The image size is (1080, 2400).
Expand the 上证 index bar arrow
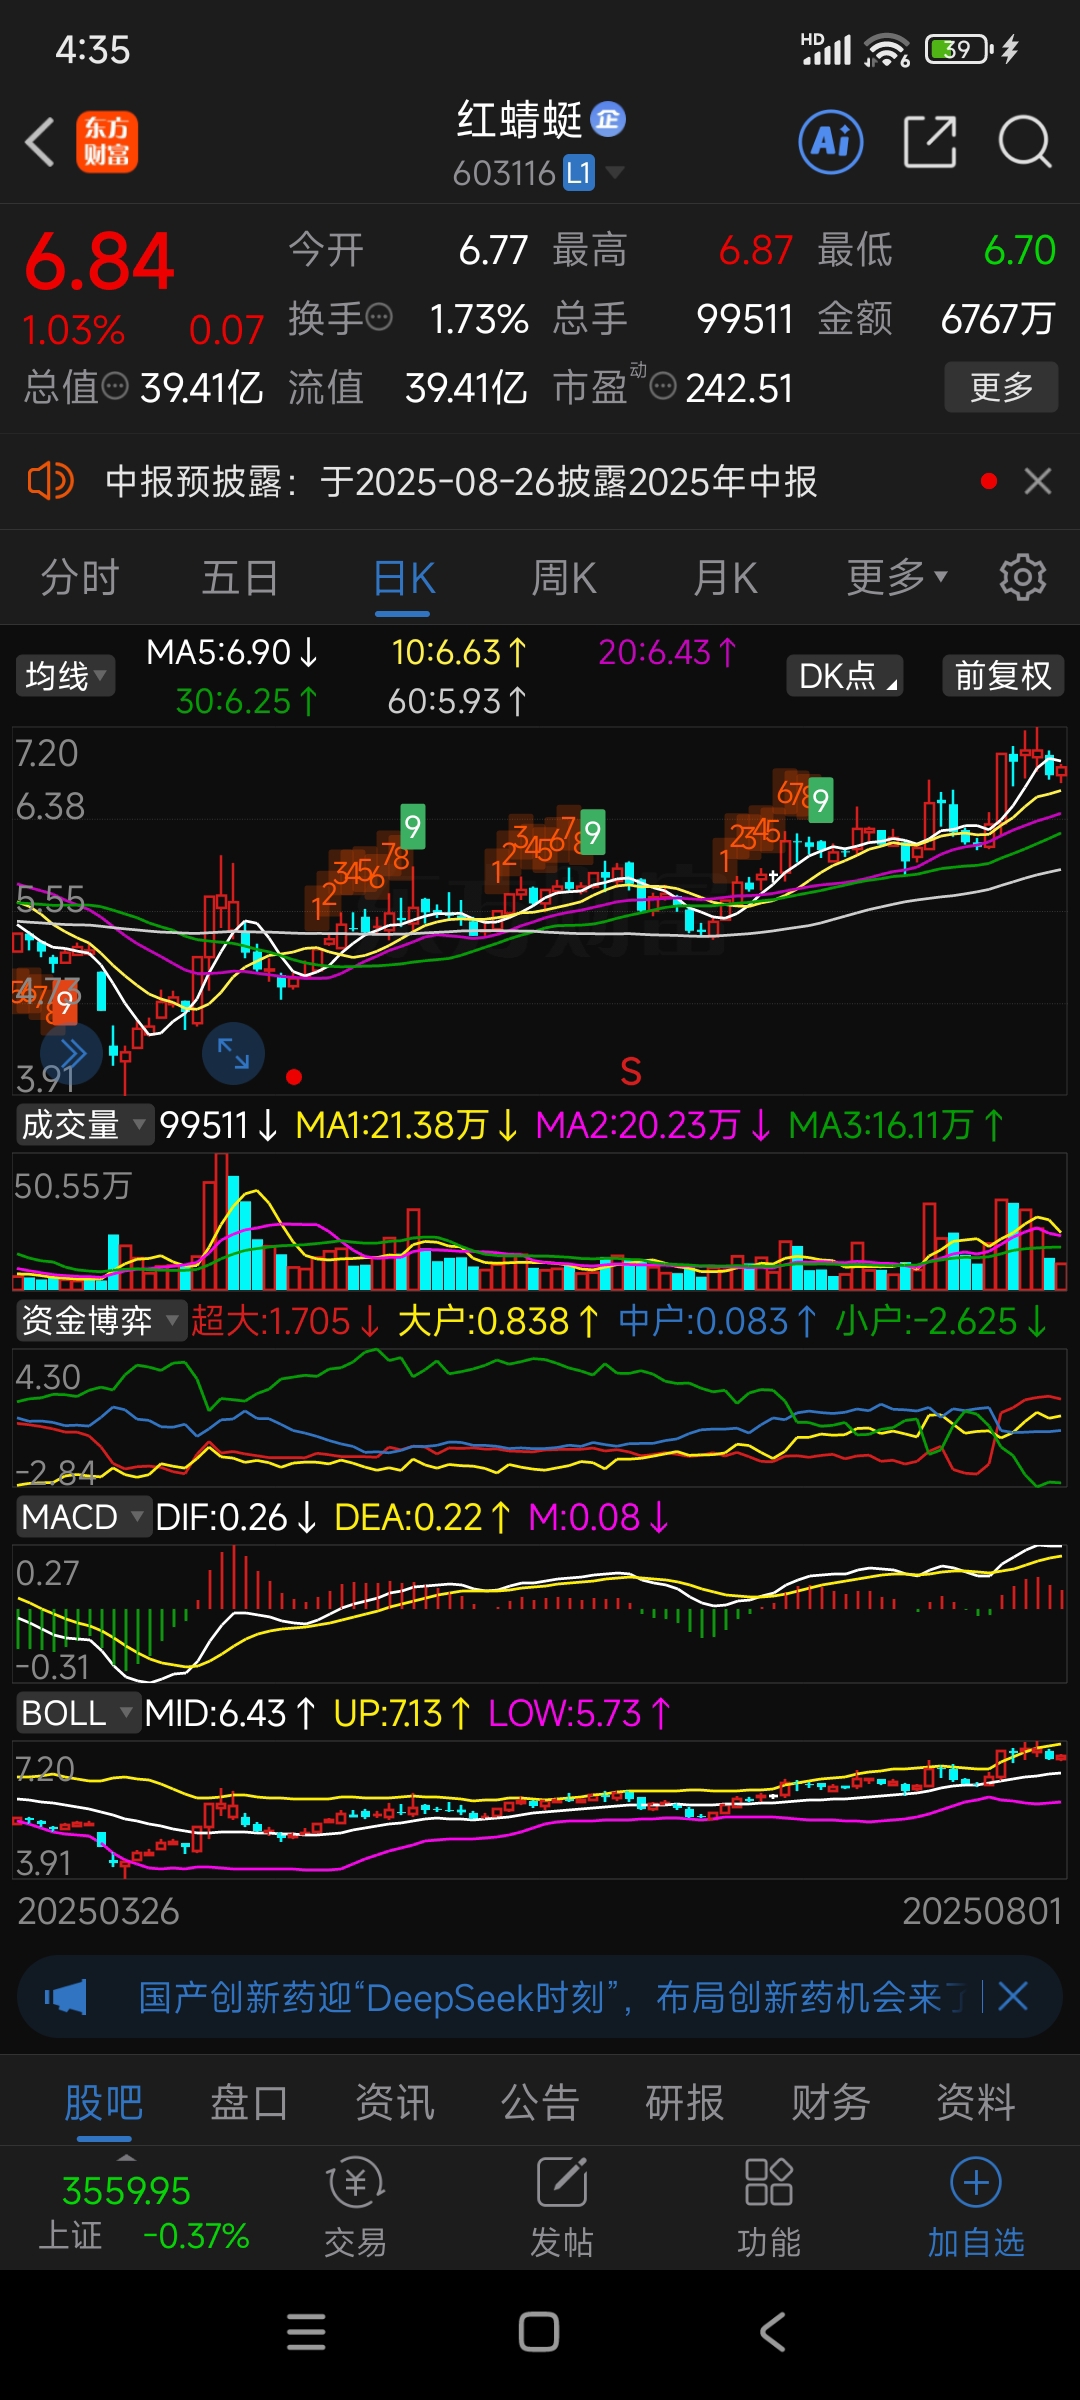pos(126,2157)
